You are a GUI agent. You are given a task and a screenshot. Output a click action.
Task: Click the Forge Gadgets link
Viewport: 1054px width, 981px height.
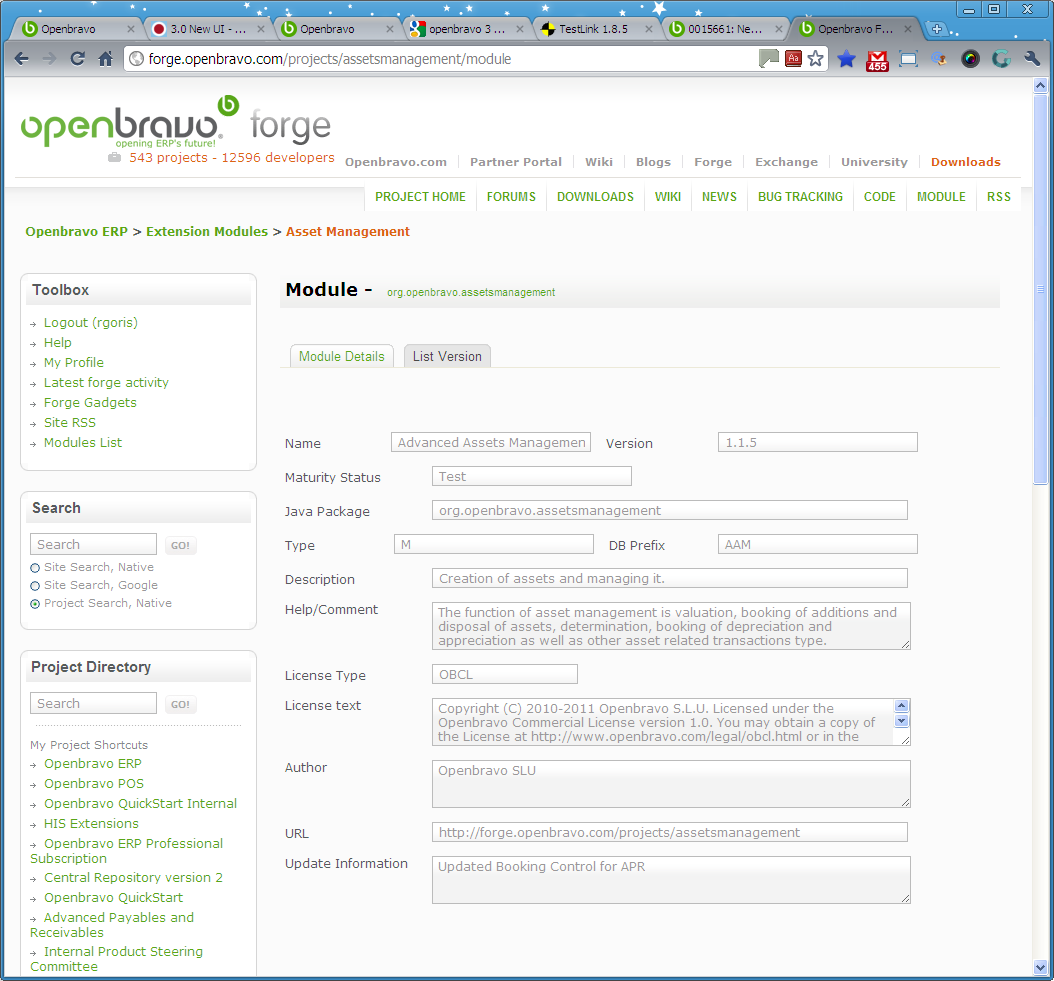pos(90,403)
